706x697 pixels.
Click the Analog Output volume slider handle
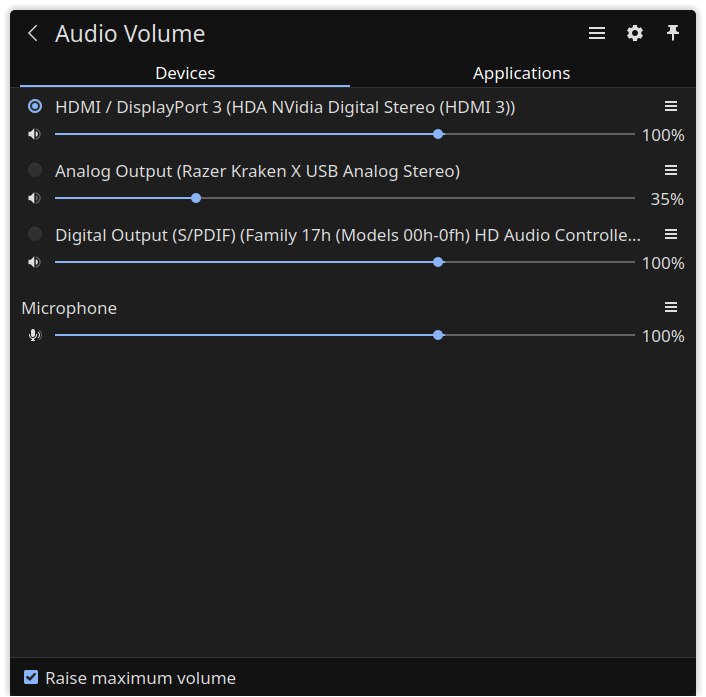pos(196,198)
